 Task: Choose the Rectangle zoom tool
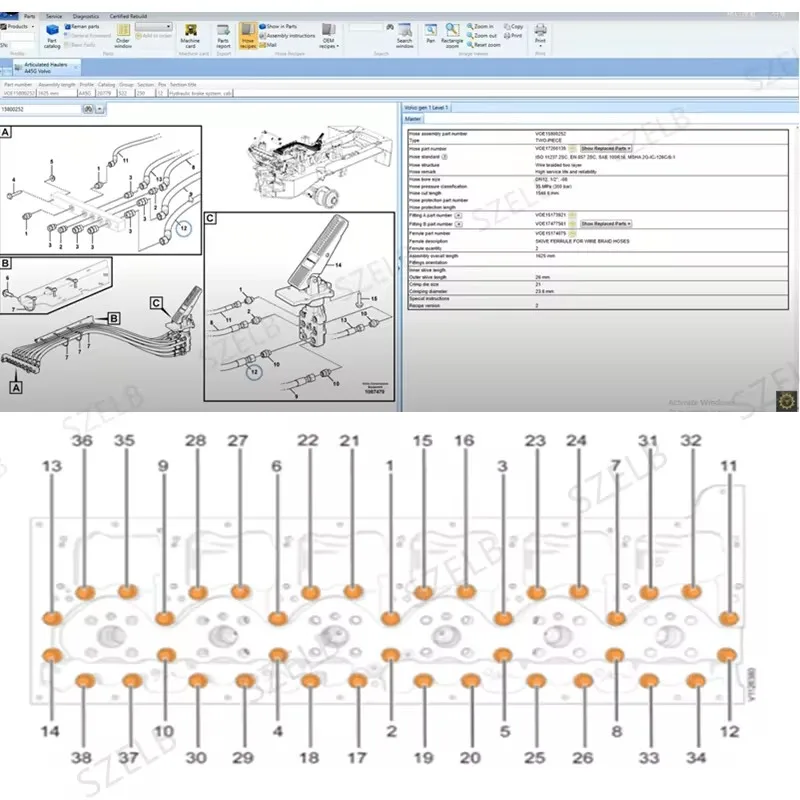tap(452, 36)
